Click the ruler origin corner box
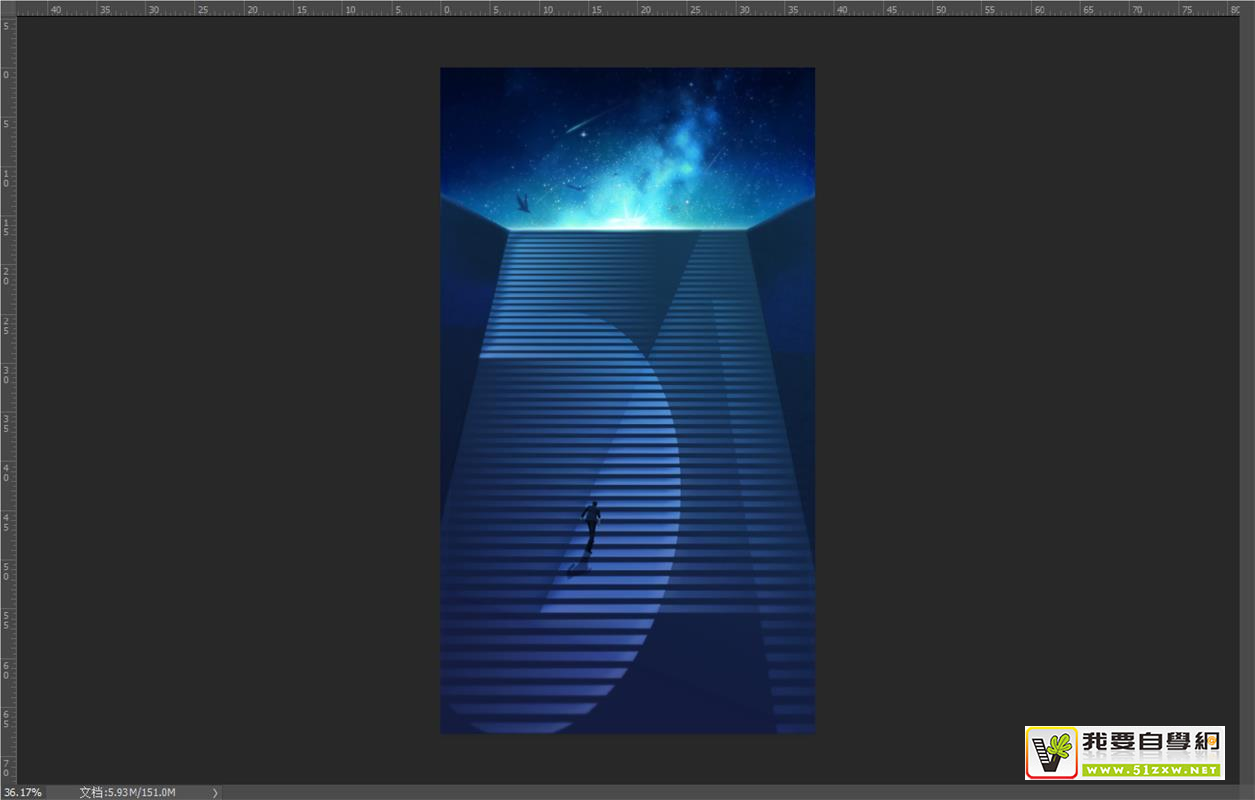1255x800 pixels. (8, 8)
